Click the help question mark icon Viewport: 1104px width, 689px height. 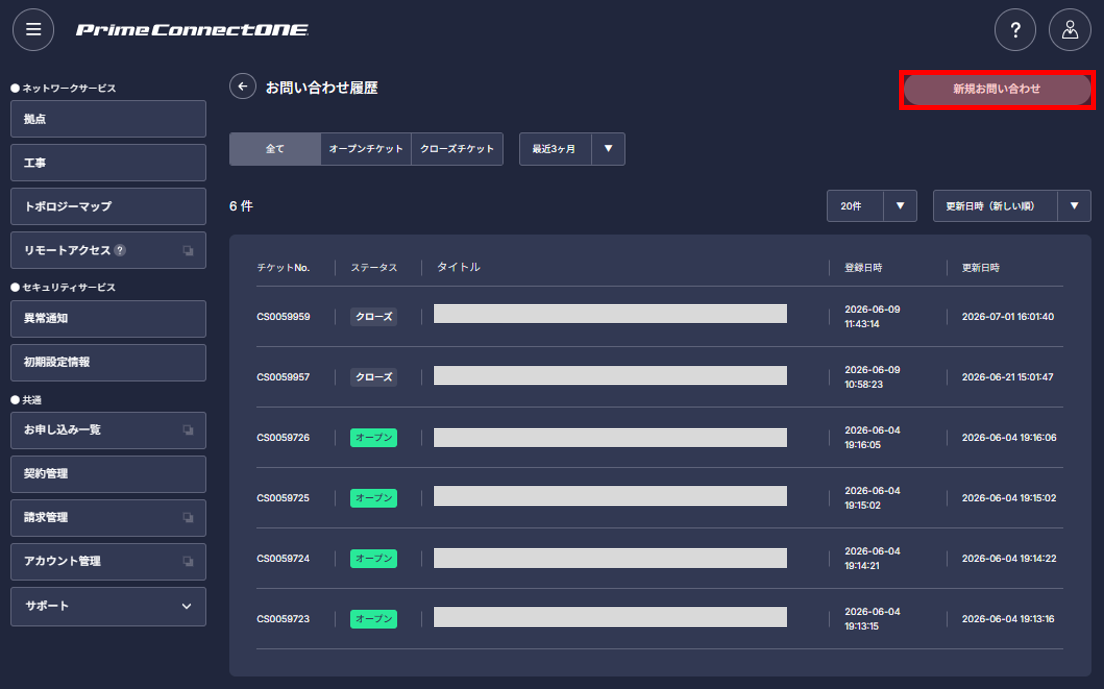[x=1015, y=30]
